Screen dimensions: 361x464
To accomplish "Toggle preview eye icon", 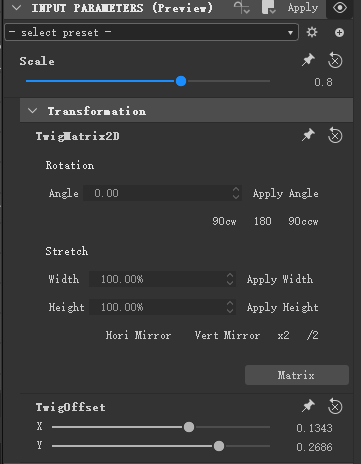I will pos(340,8).
